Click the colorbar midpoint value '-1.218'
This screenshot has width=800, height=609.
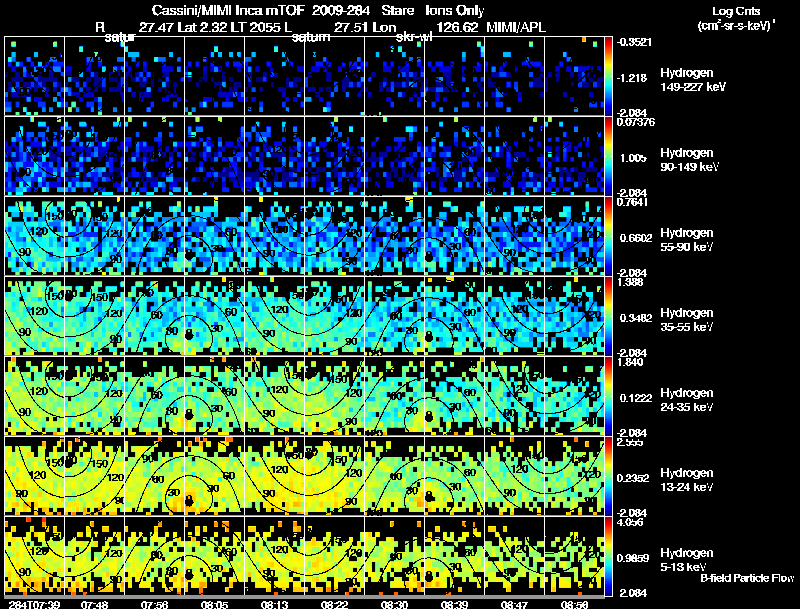tap(632, 78)
